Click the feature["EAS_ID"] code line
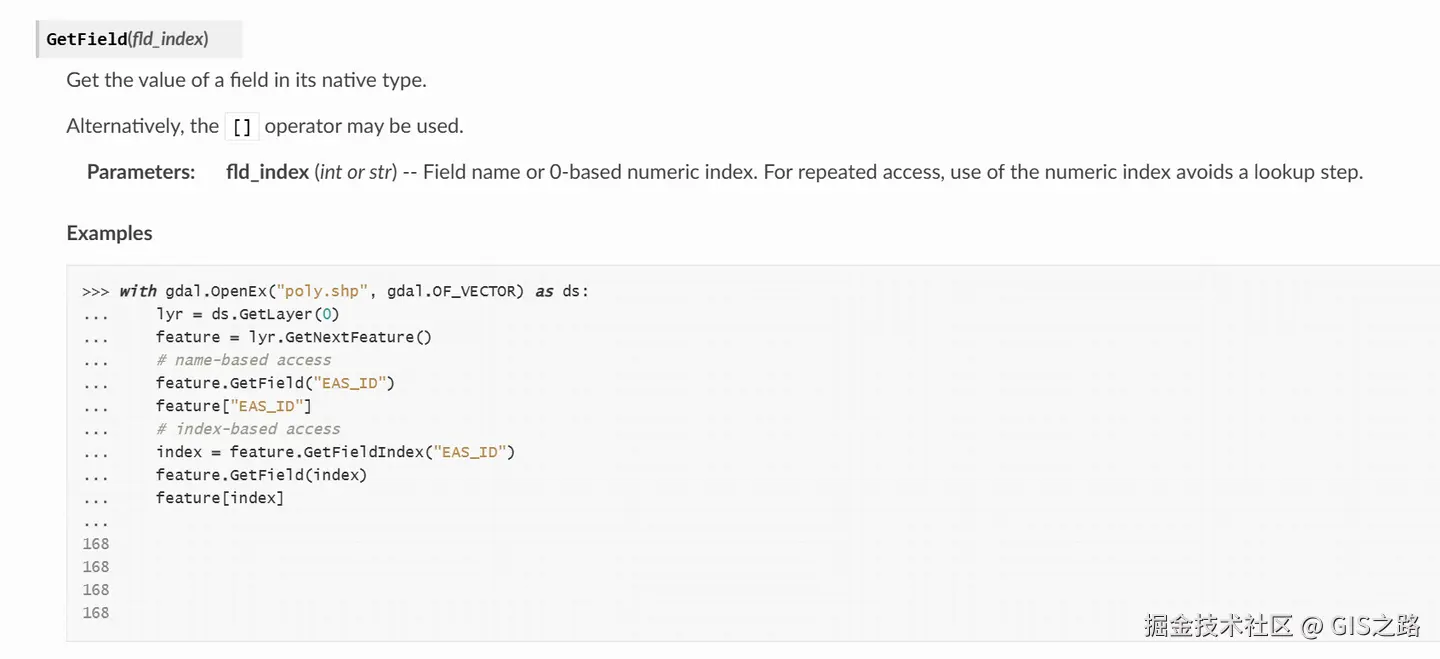The height and width of the screenshot is (659, 1440). point(234,406)
